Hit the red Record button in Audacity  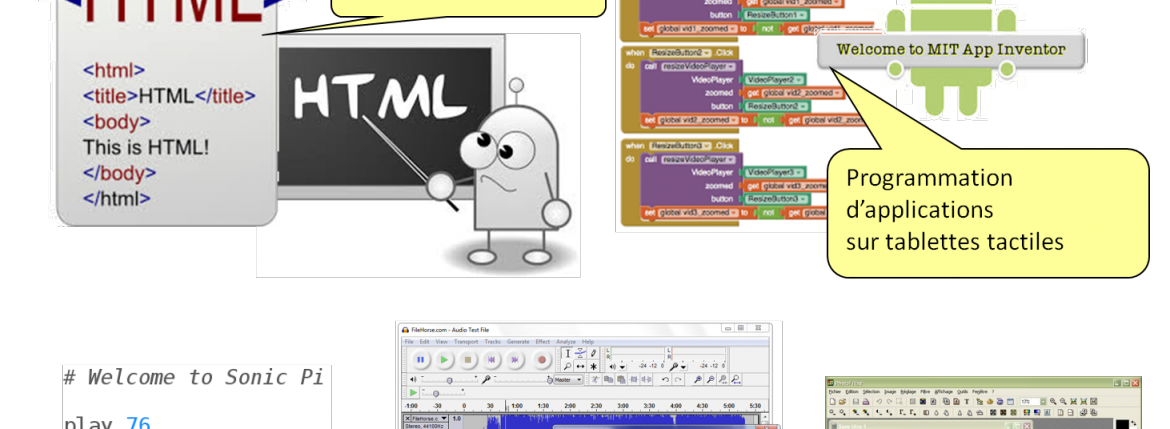coord(542,359)
